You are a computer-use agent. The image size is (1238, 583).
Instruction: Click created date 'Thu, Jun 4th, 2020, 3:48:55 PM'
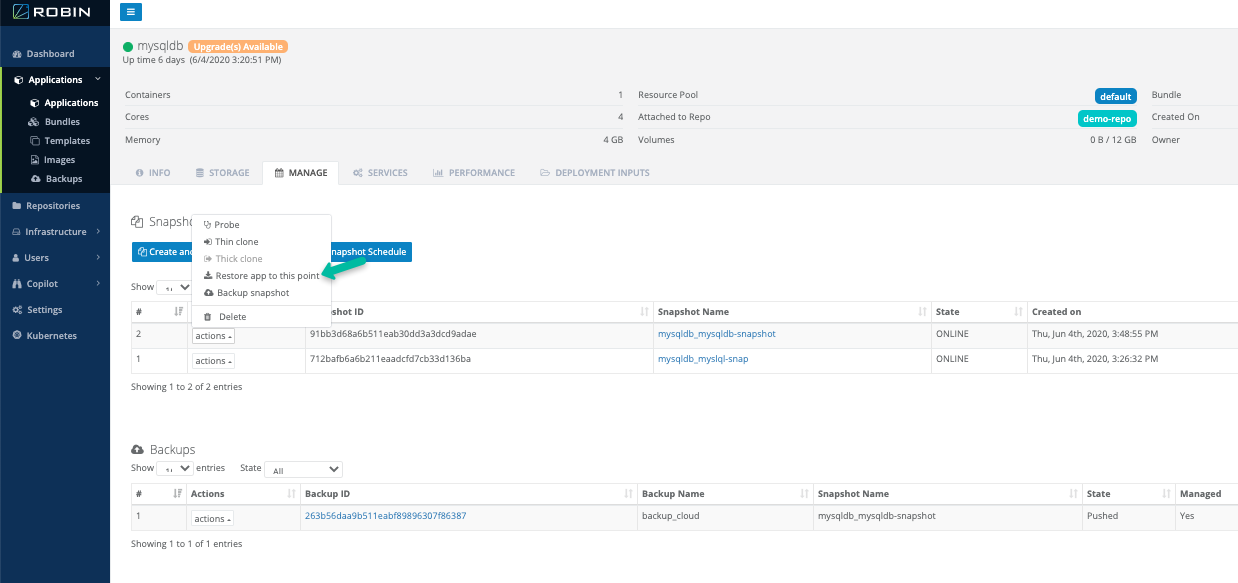pos(1095,334)
